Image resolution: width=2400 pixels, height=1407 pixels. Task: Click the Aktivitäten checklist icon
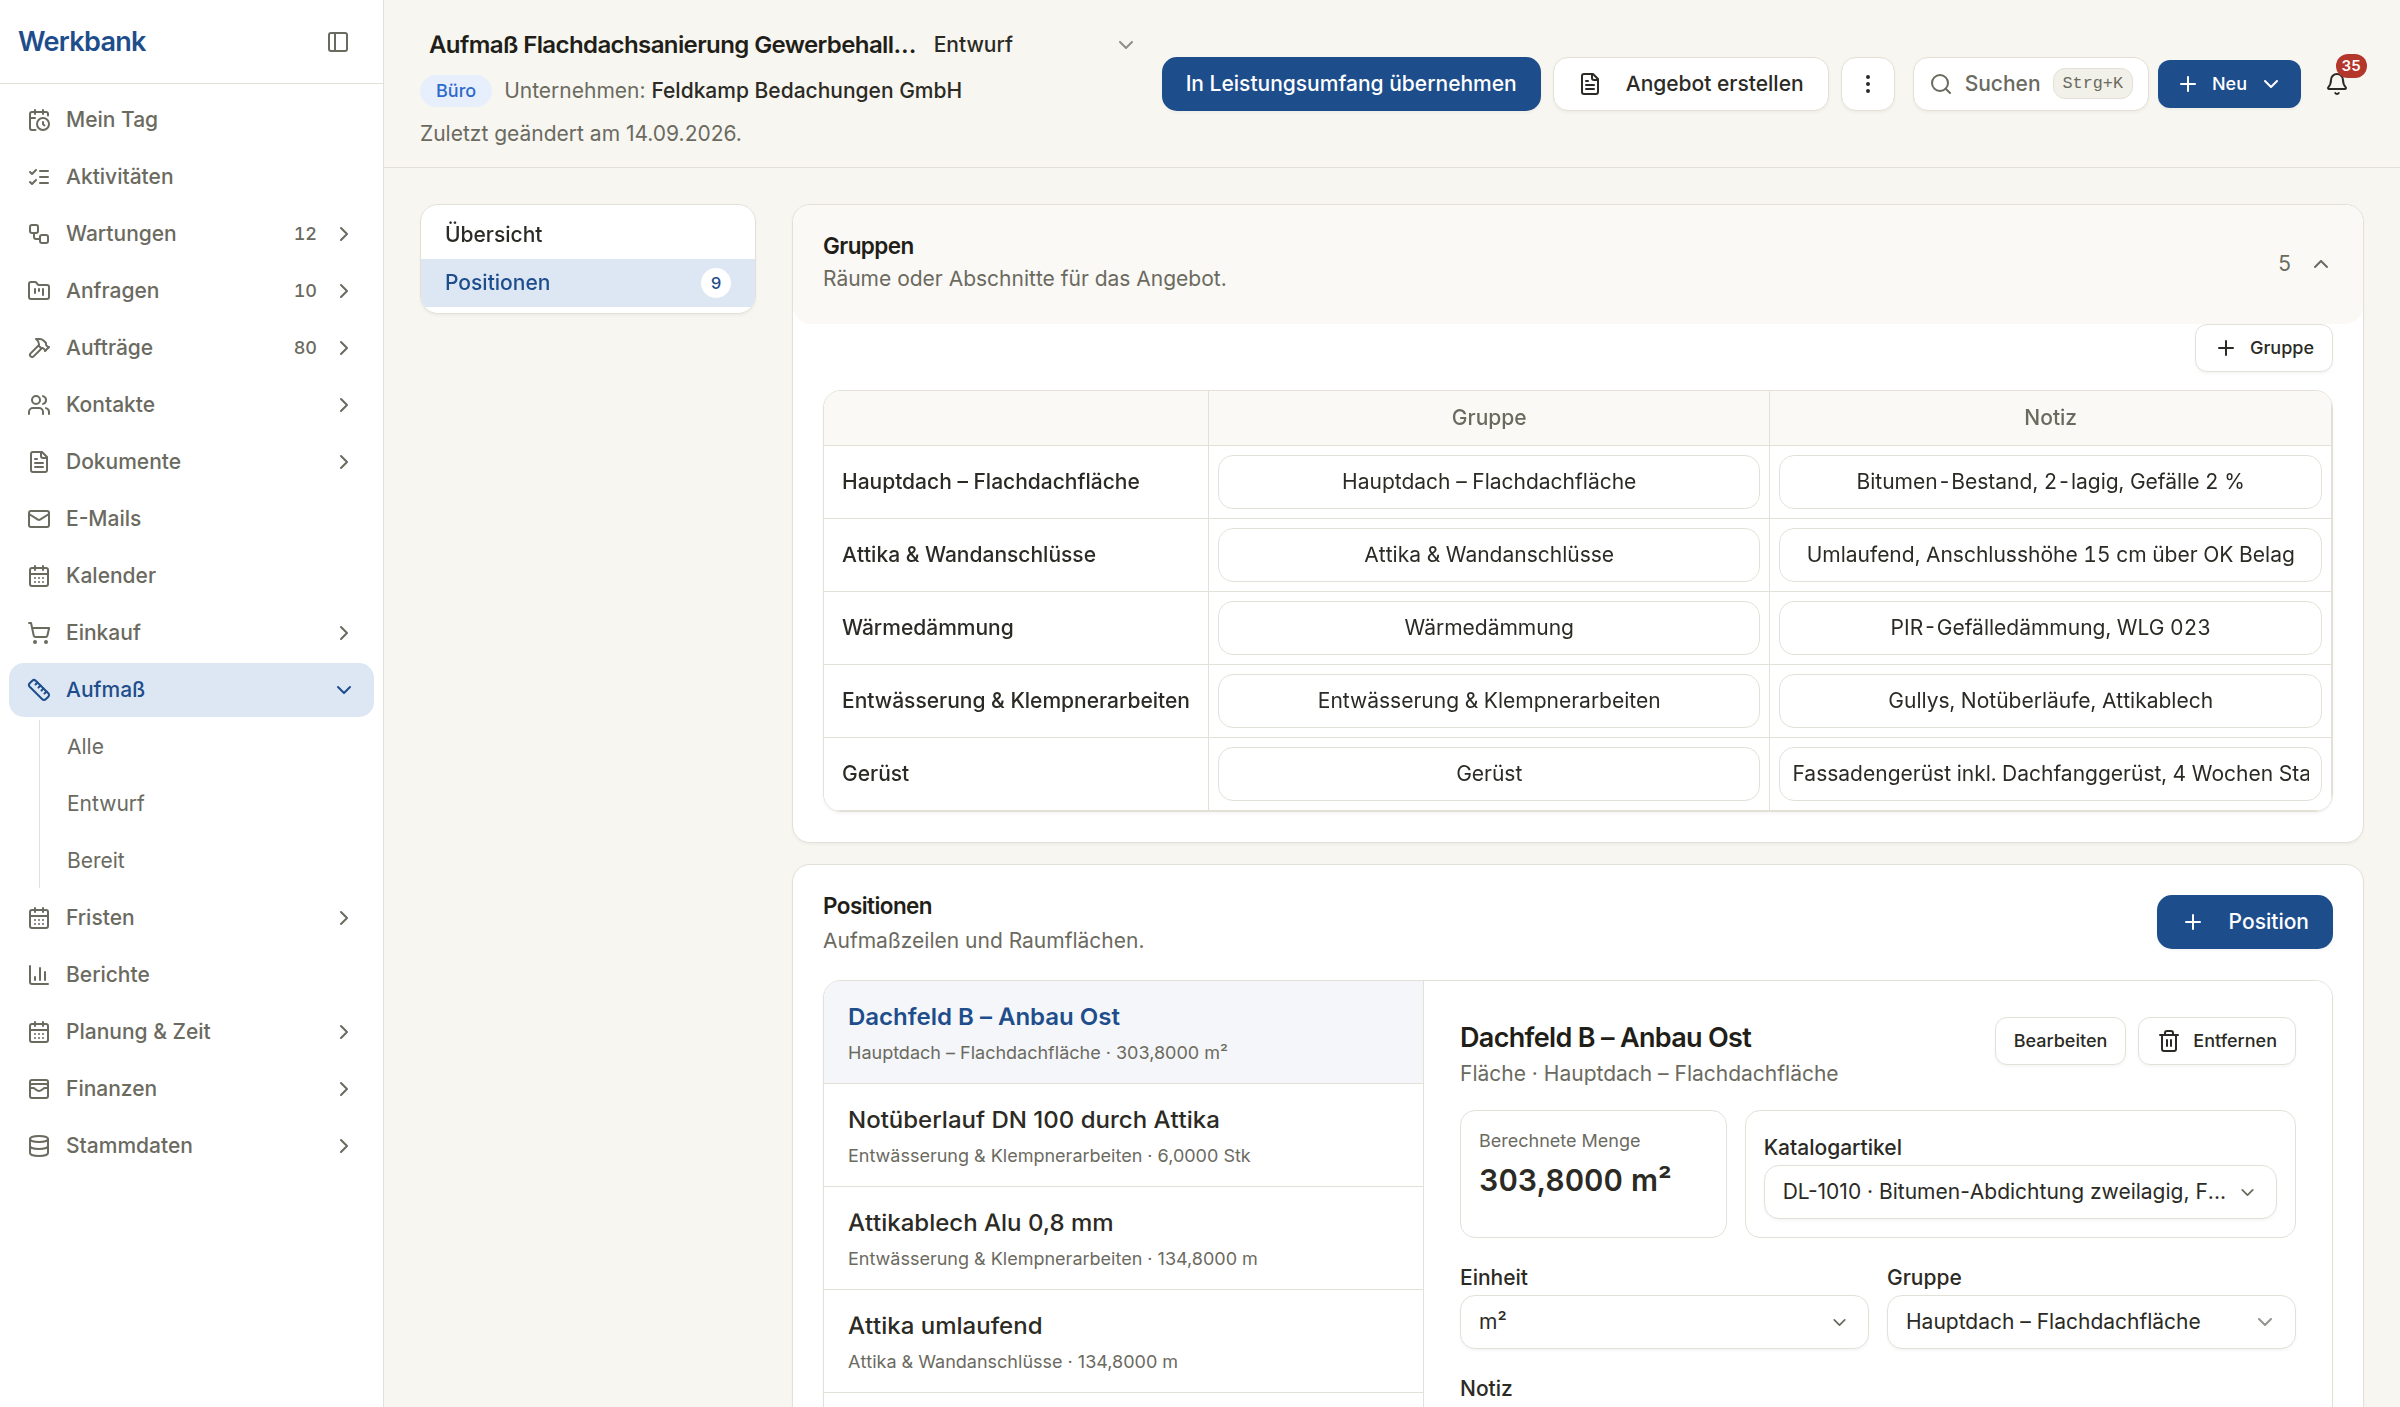click(x=39, y=177)
